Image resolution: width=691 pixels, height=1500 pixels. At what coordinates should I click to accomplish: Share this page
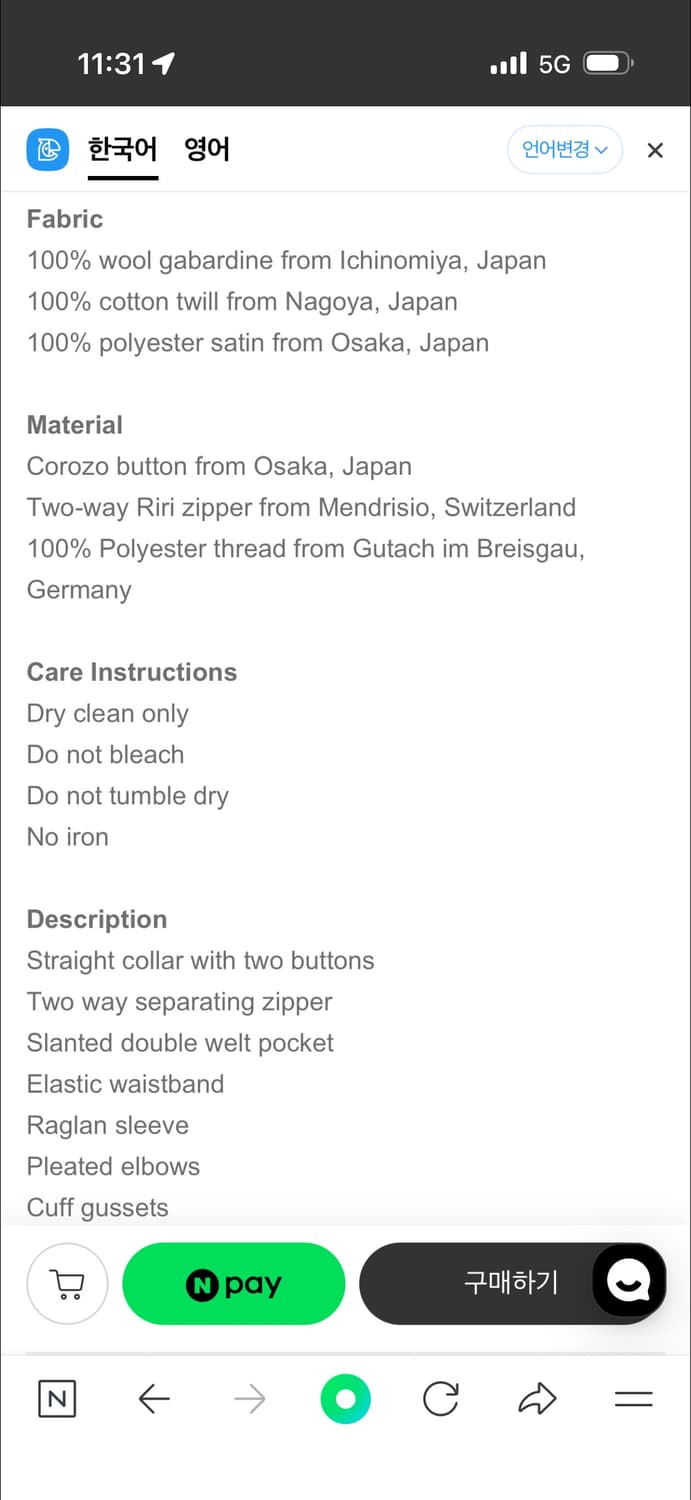point(537,1399)
